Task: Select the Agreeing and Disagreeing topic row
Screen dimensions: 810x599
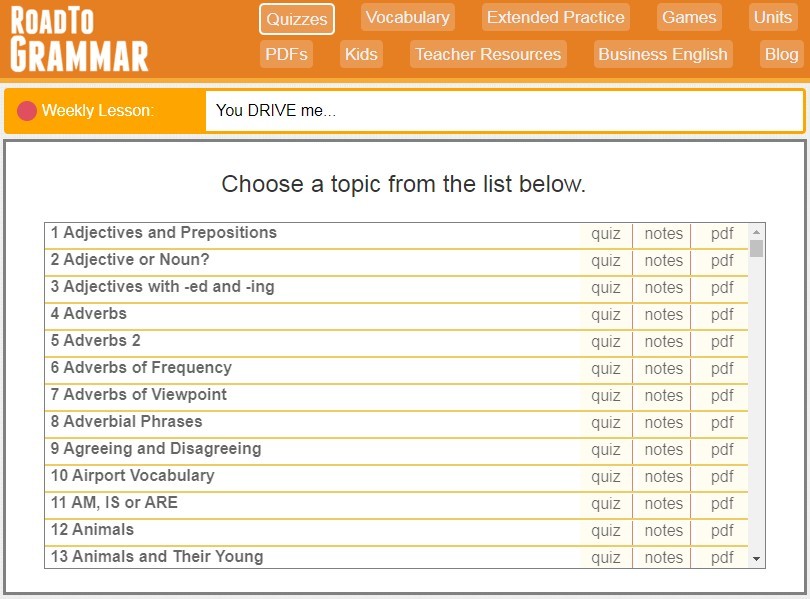Action: coord(300,449)
